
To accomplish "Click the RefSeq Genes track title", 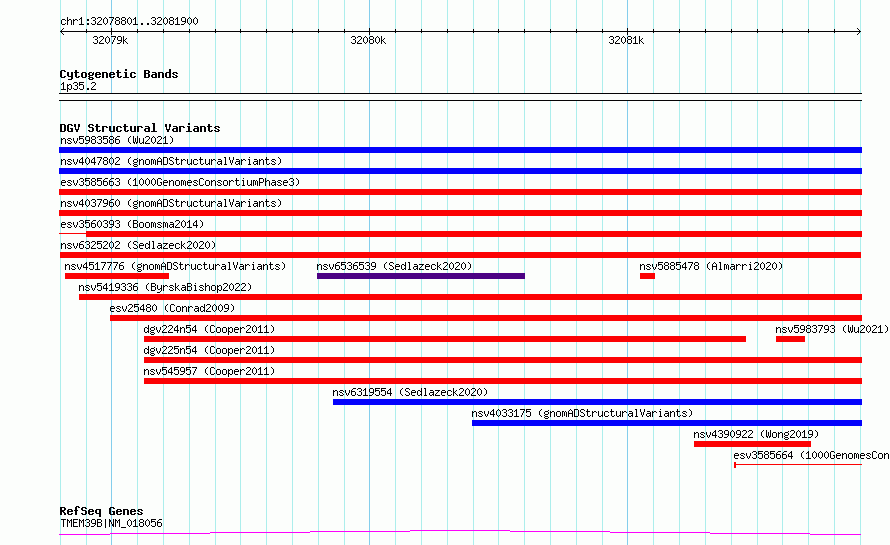I will click(x=101, y=511).
